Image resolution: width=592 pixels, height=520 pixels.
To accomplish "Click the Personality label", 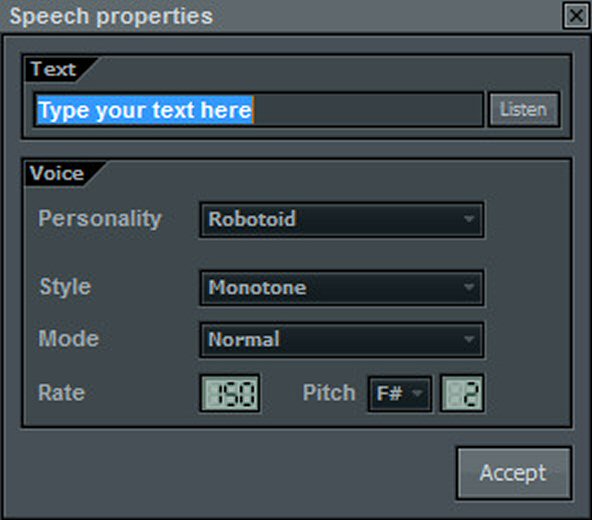I will 100,219.
